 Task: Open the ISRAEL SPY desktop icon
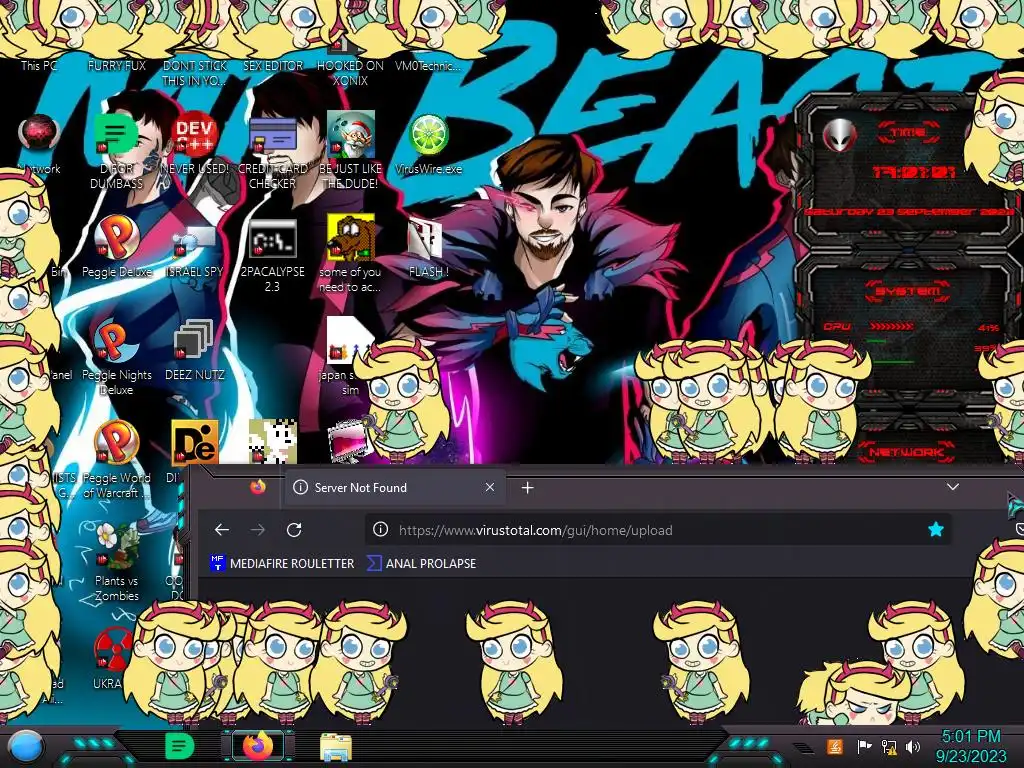click(x=194, y=242)
